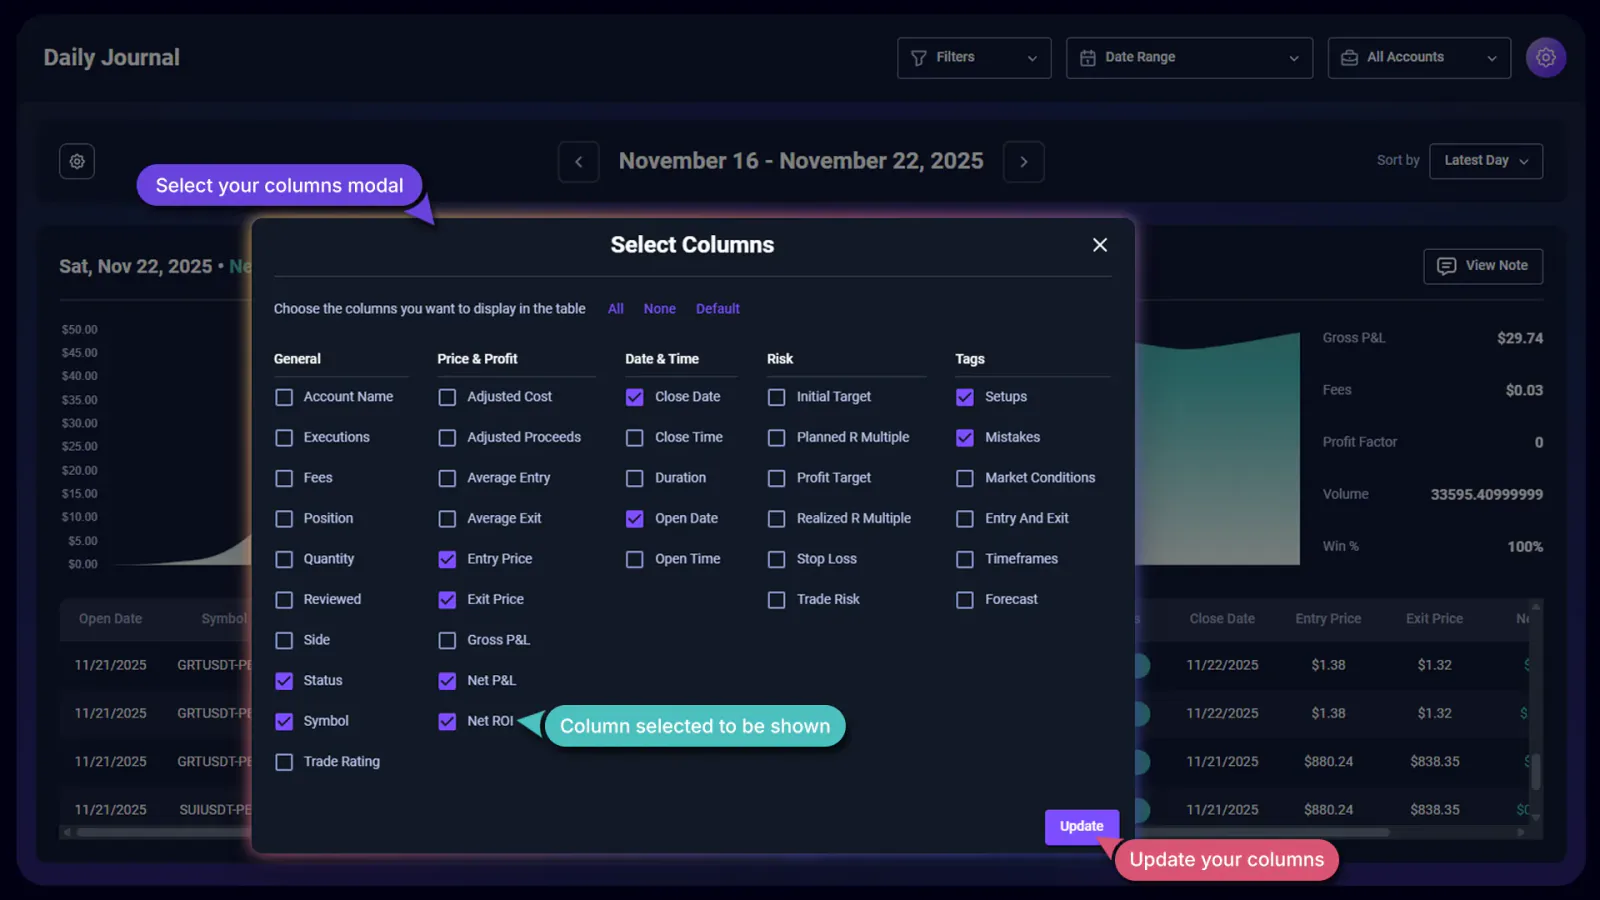The height and width of the screenshot is (900, 1600).
Task: Click the chat bubble icon in View Note
Action: click(x=1447, y=266)
